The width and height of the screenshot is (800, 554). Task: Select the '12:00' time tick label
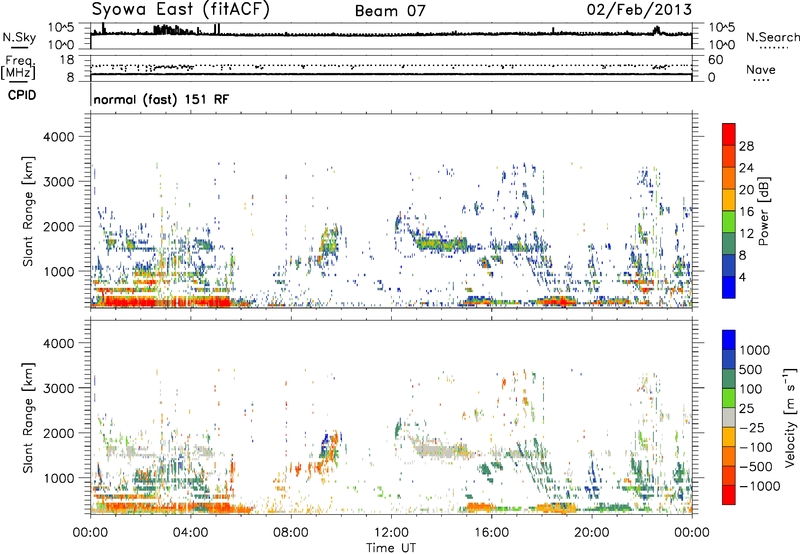(x=391, y=533)
